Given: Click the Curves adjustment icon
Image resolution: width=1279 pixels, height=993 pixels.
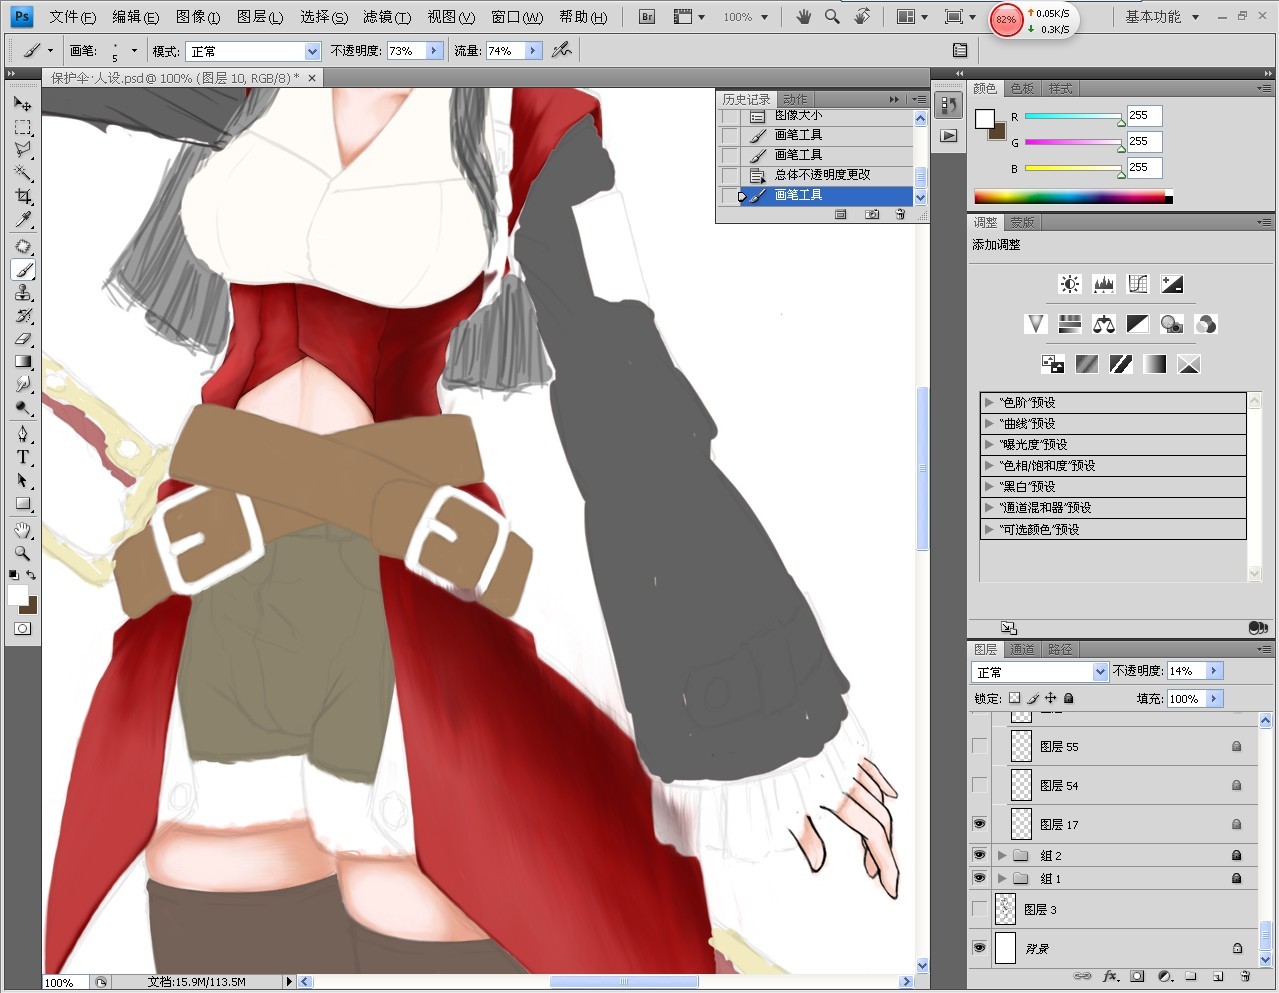Looking at the screenshot, I should click(x=1138, y=284).
